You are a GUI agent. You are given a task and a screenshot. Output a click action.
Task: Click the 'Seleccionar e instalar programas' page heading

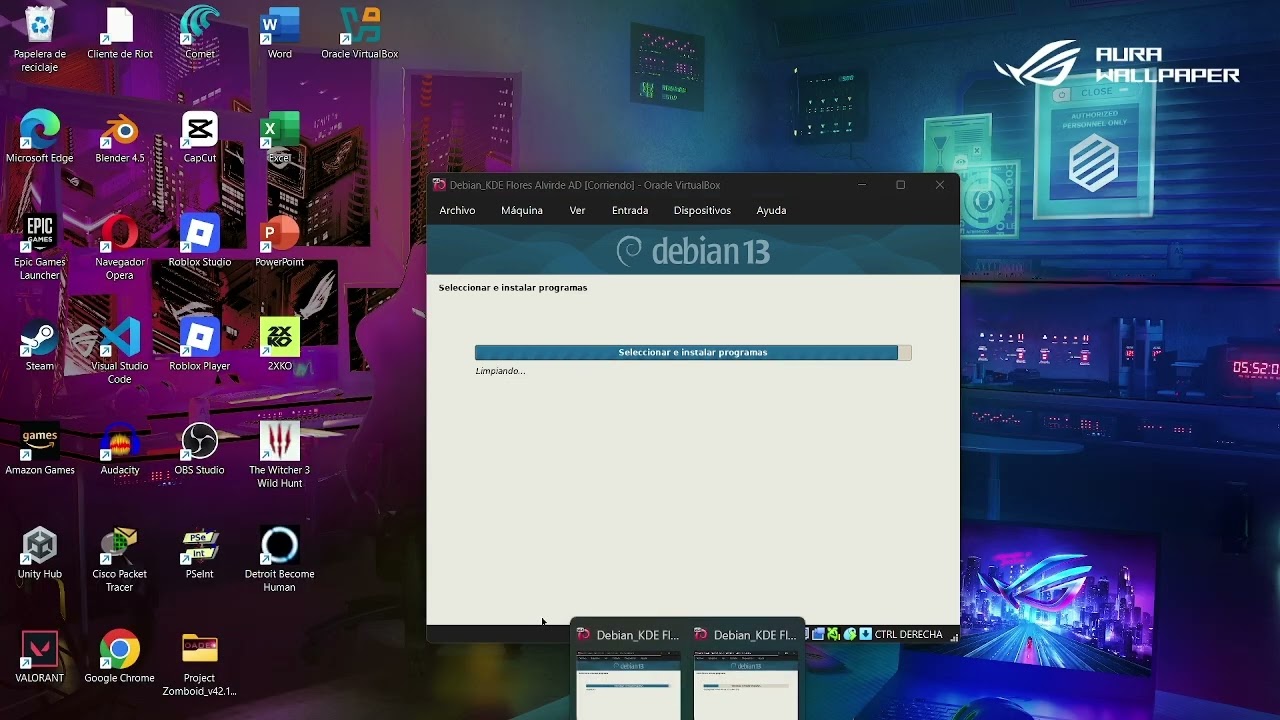click(x=513, y=288)
